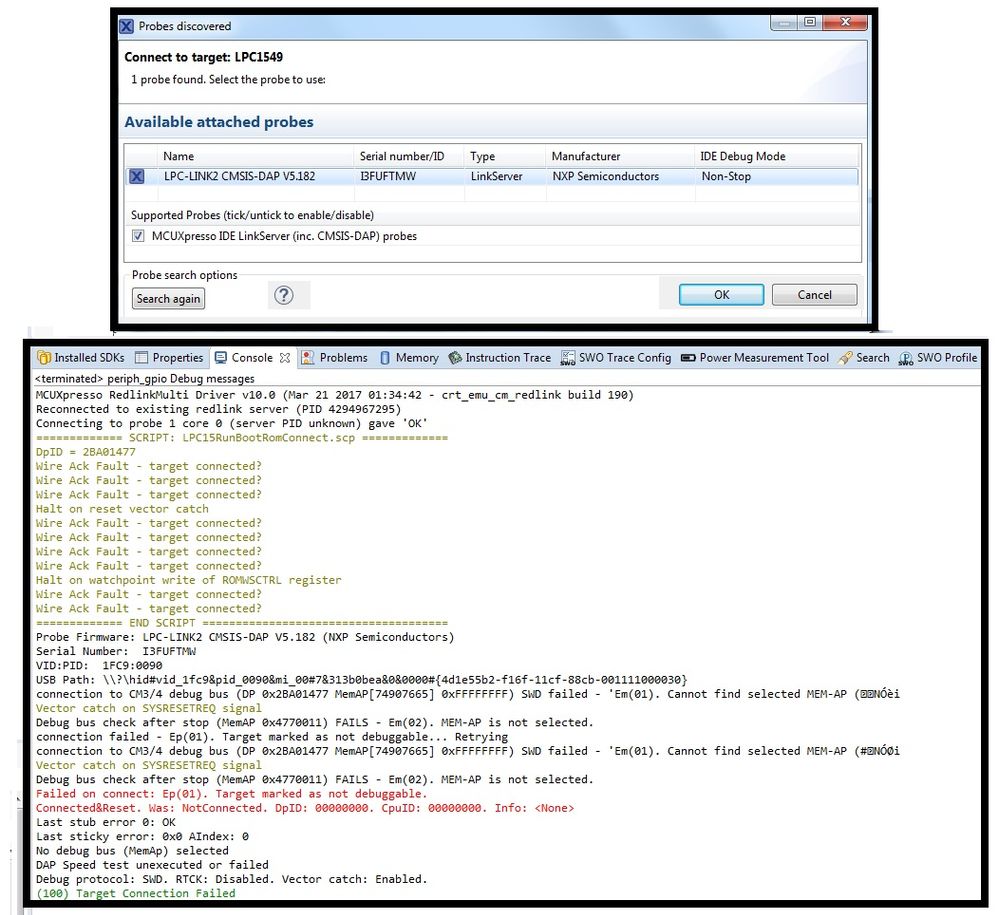Open the help question mark icon
999x915 pixels.
[284, 295]
